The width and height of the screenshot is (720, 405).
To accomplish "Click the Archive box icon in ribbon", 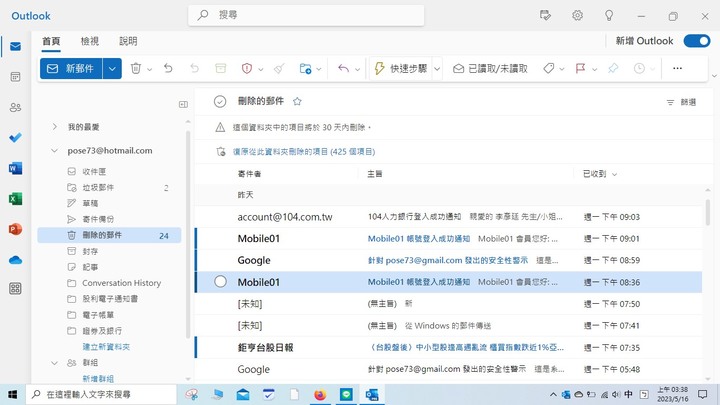I will tap(220, 68).
